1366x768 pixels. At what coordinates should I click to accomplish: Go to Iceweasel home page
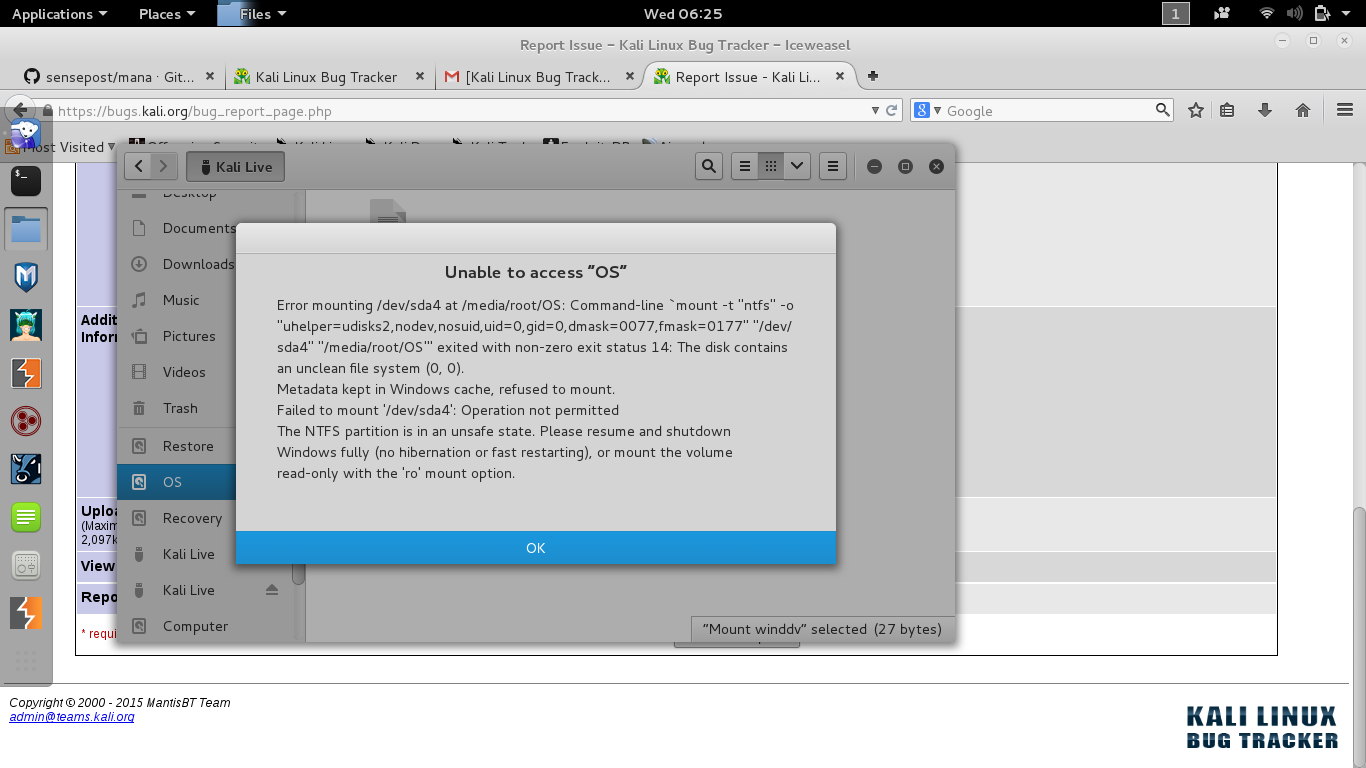coord(1302,111)
